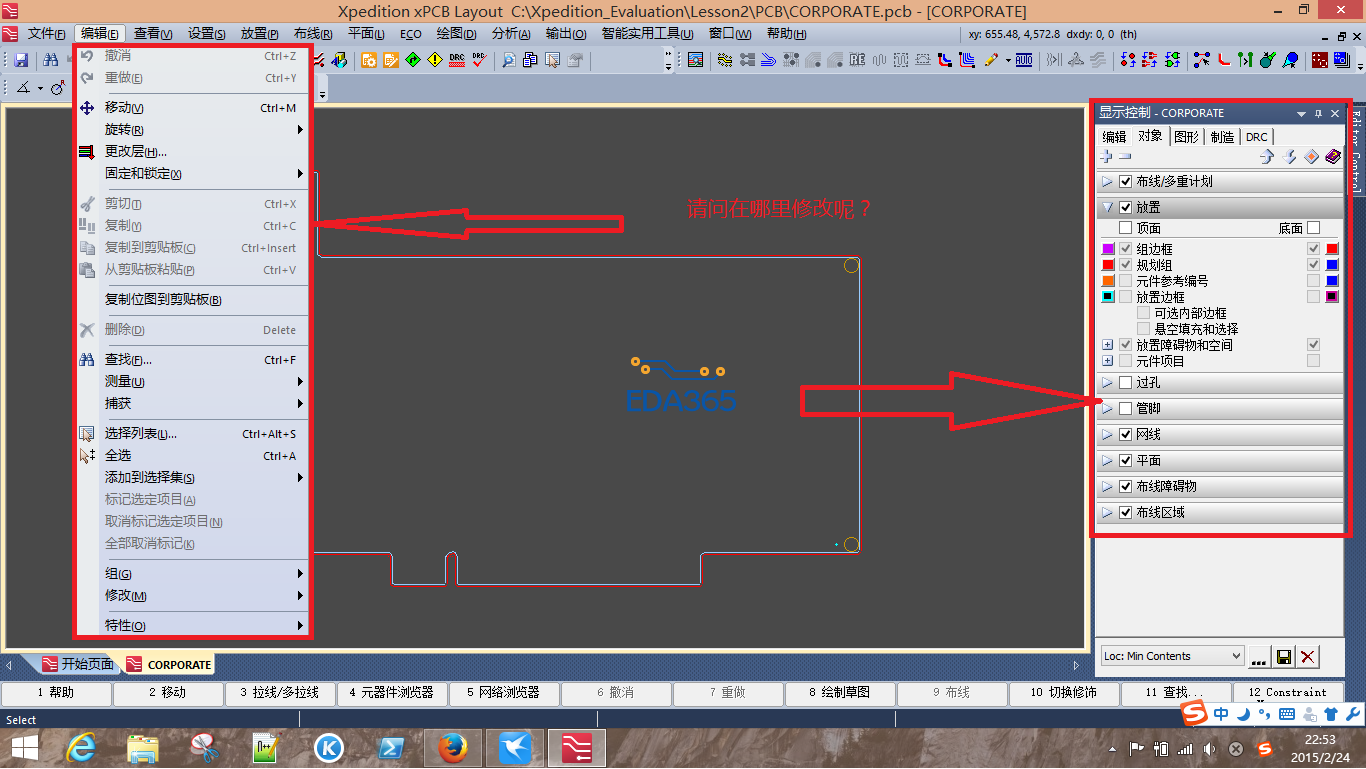Switch to the DRC tab in Display Control
The width and height of the screenshot is (1366, 769).
tap(1257, 137)
